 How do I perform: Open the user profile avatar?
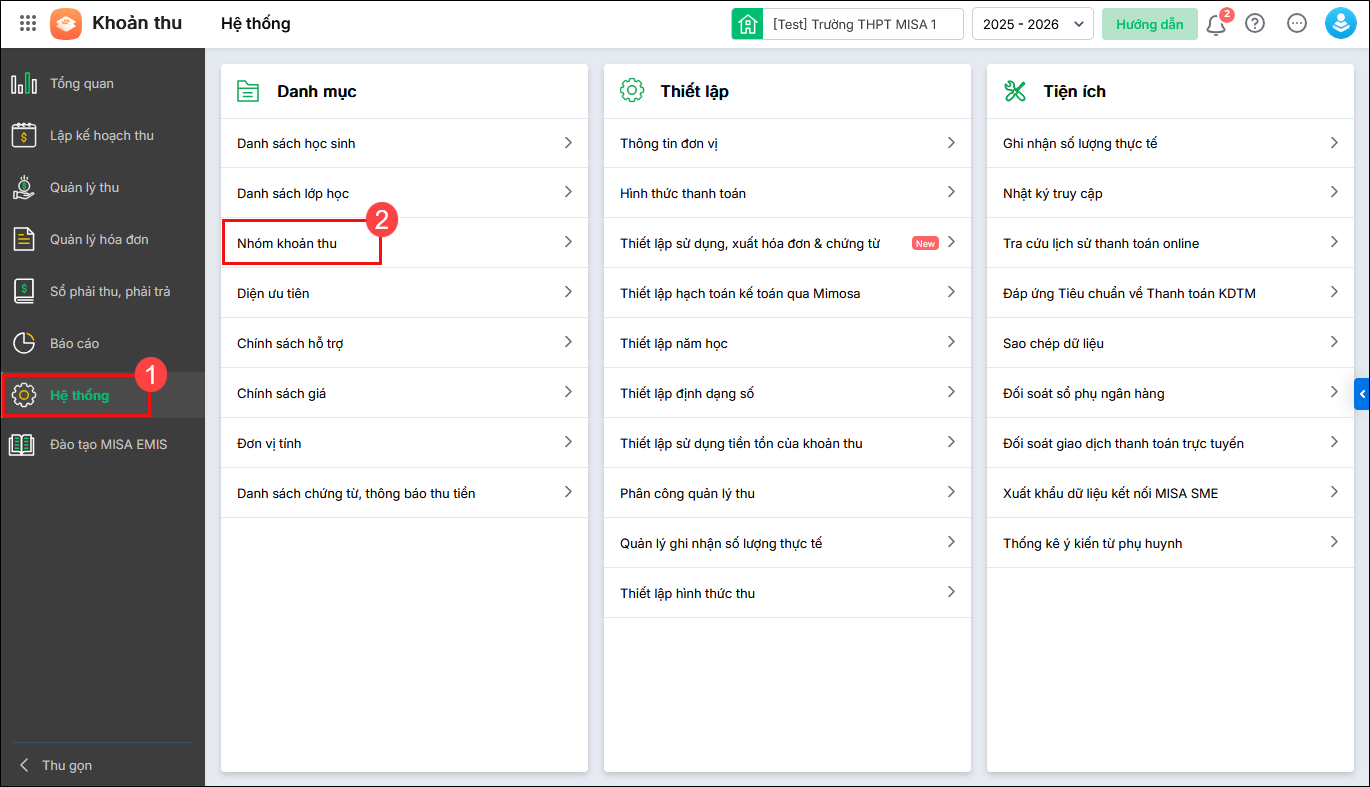point(1340,24)
